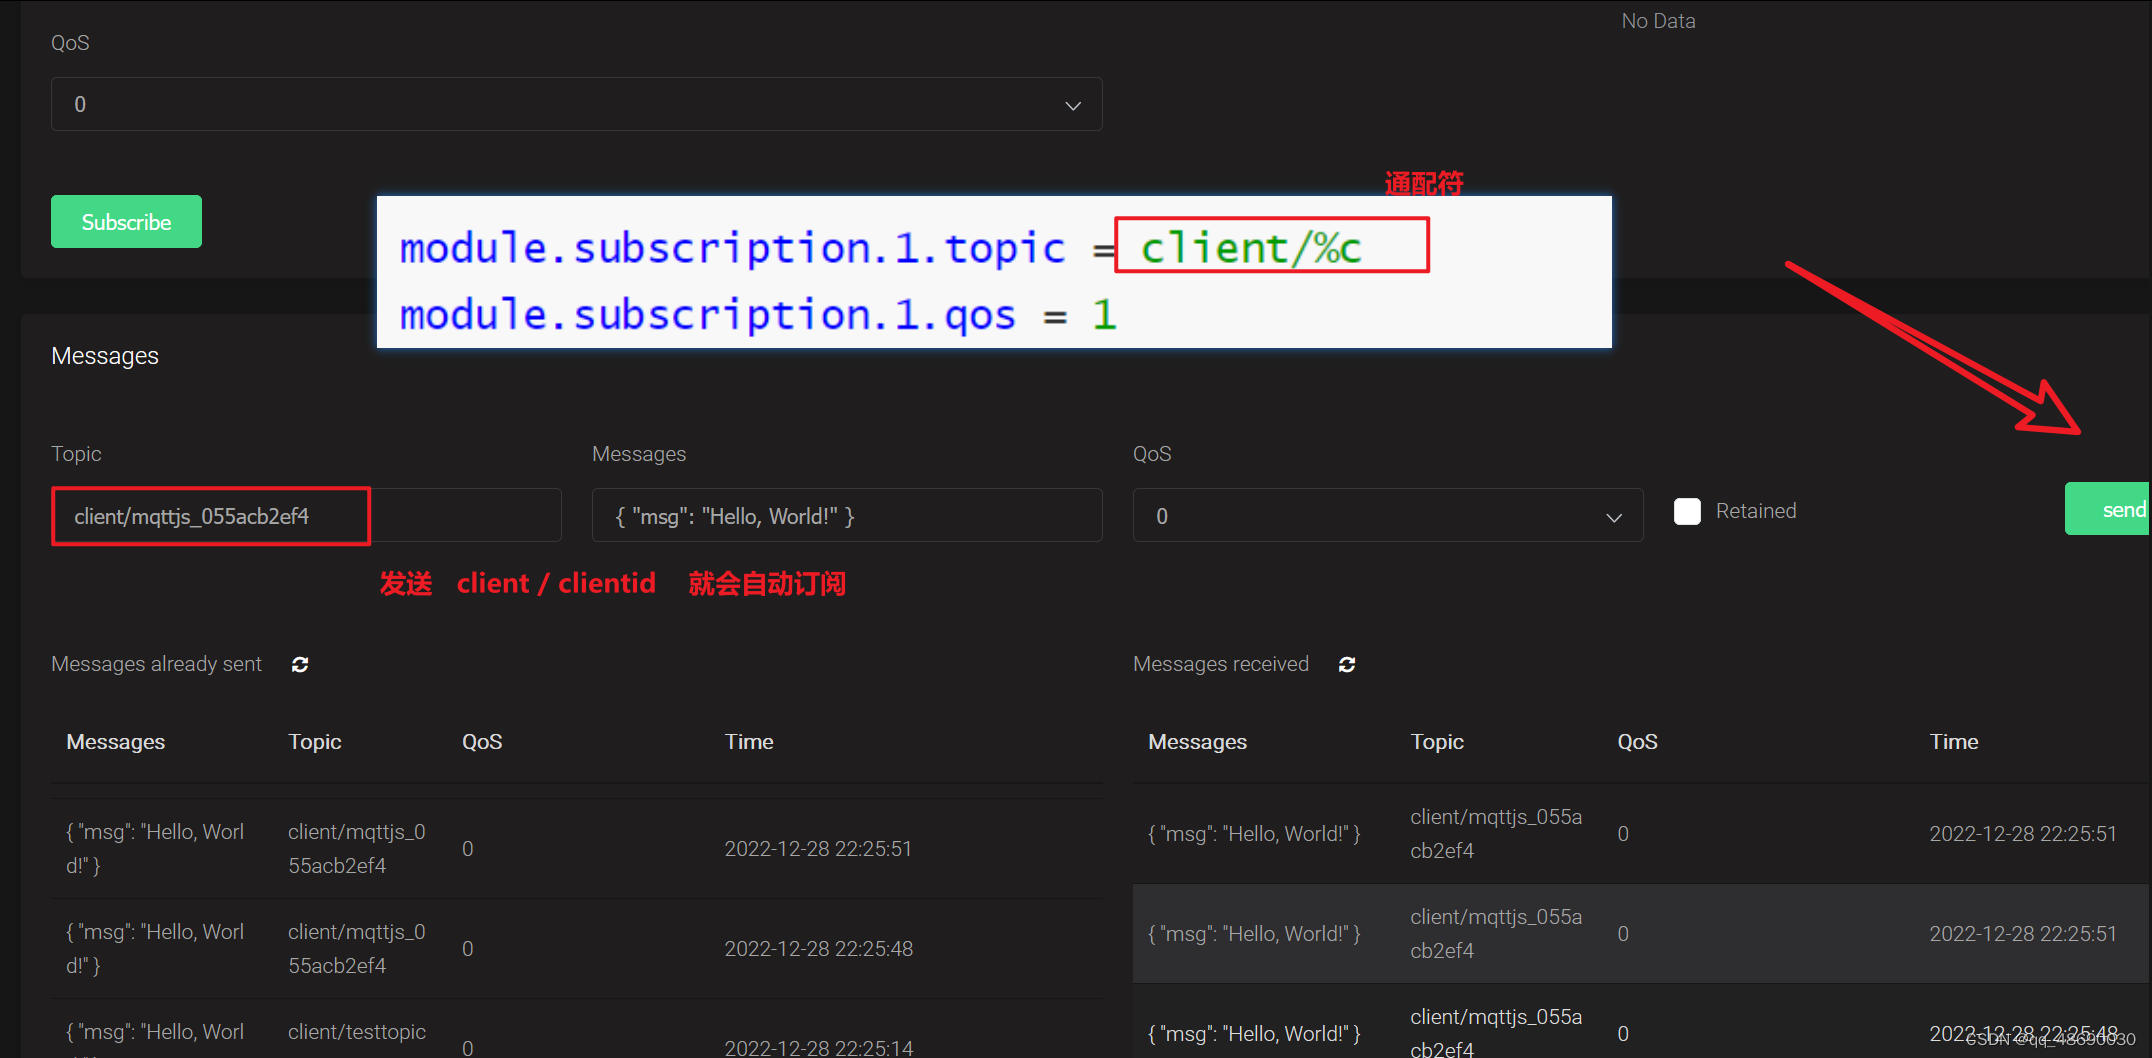Refresh the Messages received list

[x=1347, y=664]
